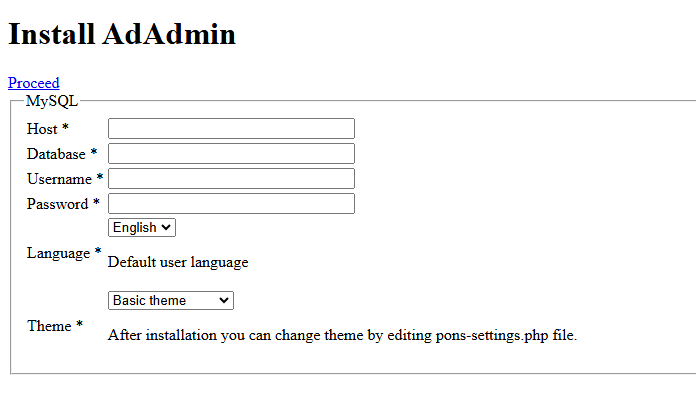Click the Password field label
Screen dimensions: 696x406
click(57, 204)
